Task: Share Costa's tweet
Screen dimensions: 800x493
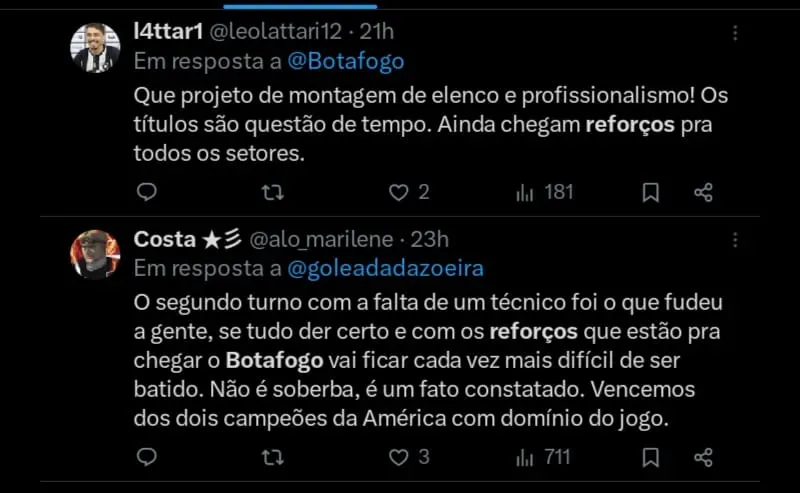Action: click(703, 457)
